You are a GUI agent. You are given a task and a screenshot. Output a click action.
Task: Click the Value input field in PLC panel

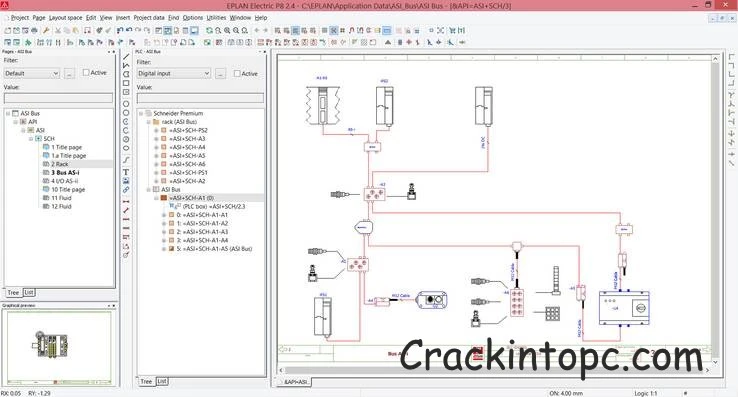pos(200,98)
